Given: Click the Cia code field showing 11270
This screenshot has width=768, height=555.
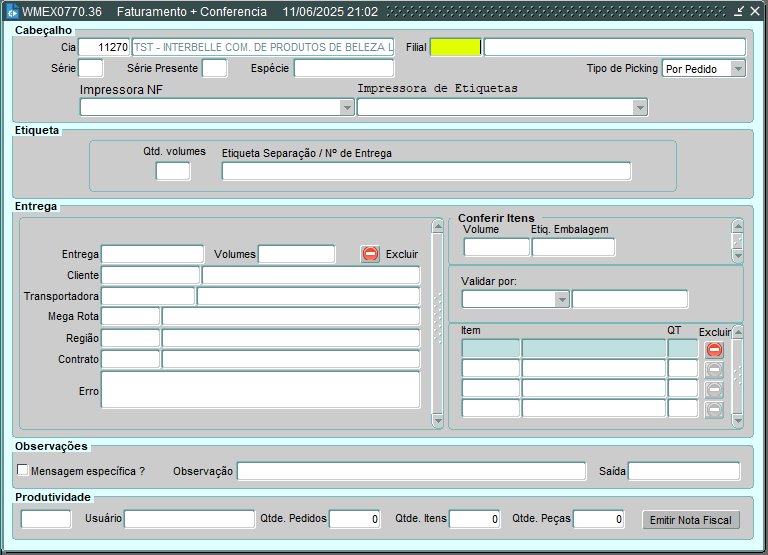Looking at the screenshot, I should point(104,47).
